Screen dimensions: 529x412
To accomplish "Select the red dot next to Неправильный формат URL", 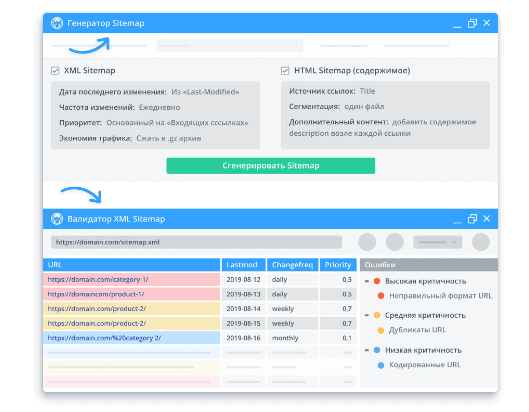I will pos(381,296).
